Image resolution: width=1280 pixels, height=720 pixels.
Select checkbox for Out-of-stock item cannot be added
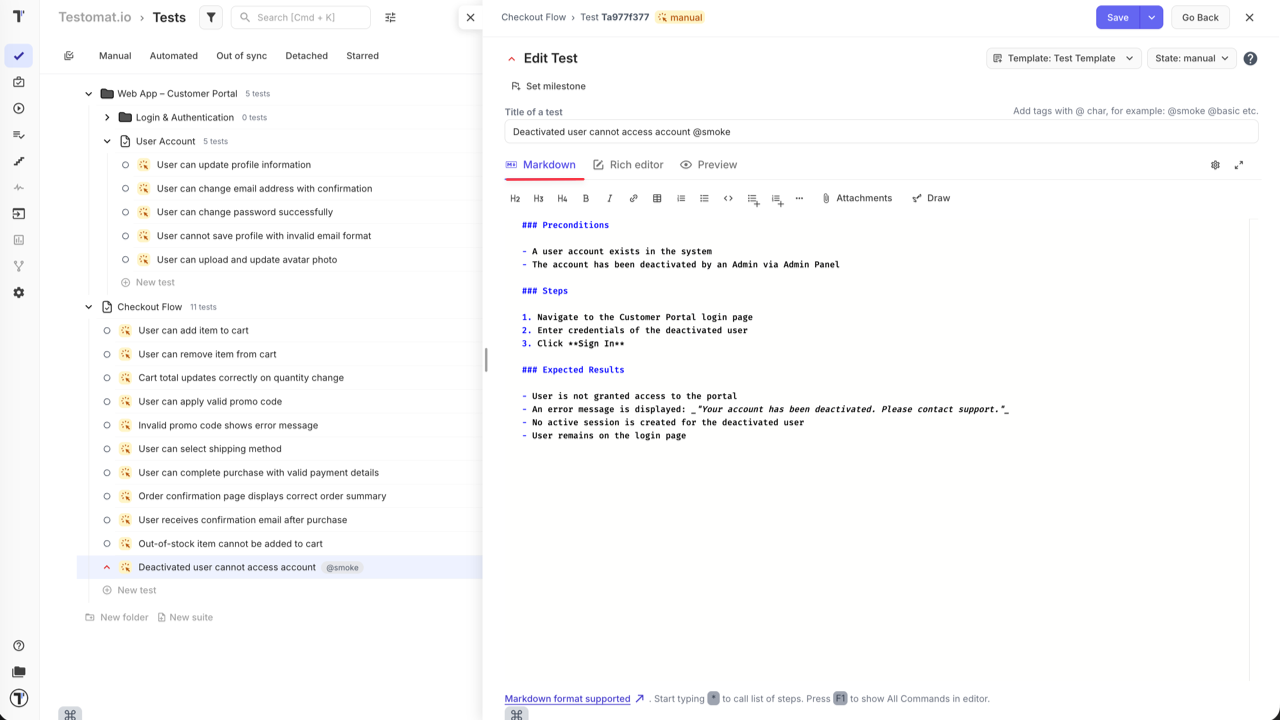click(107, 544)
